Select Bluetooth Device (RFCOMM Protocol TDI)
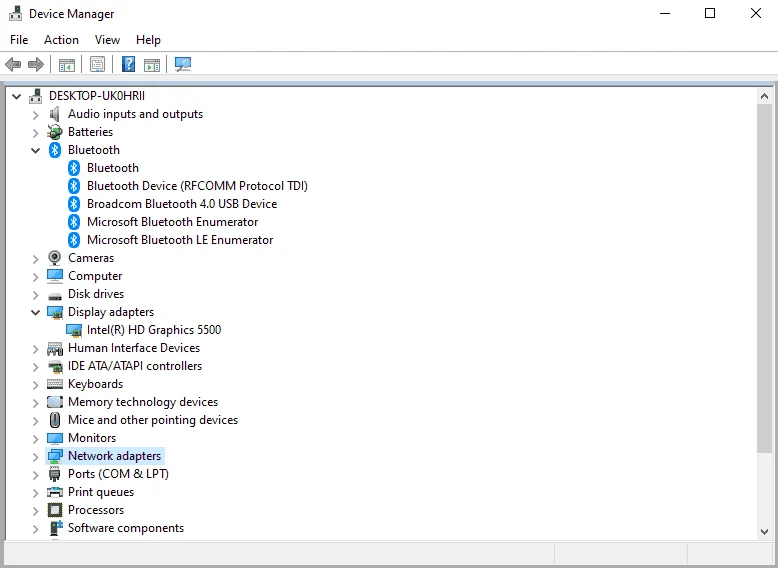778x568 pixels. [x=197, y=186]
